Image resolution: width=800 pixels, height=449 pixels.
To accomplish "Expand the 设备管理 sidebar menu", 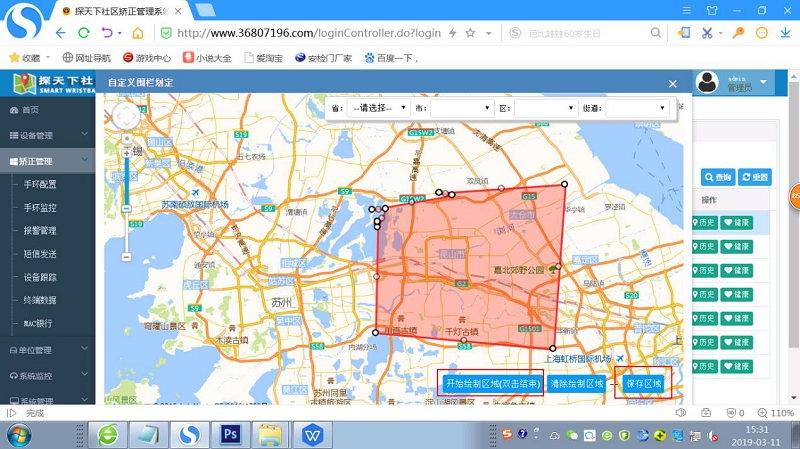I will click(x=45, y=135).
